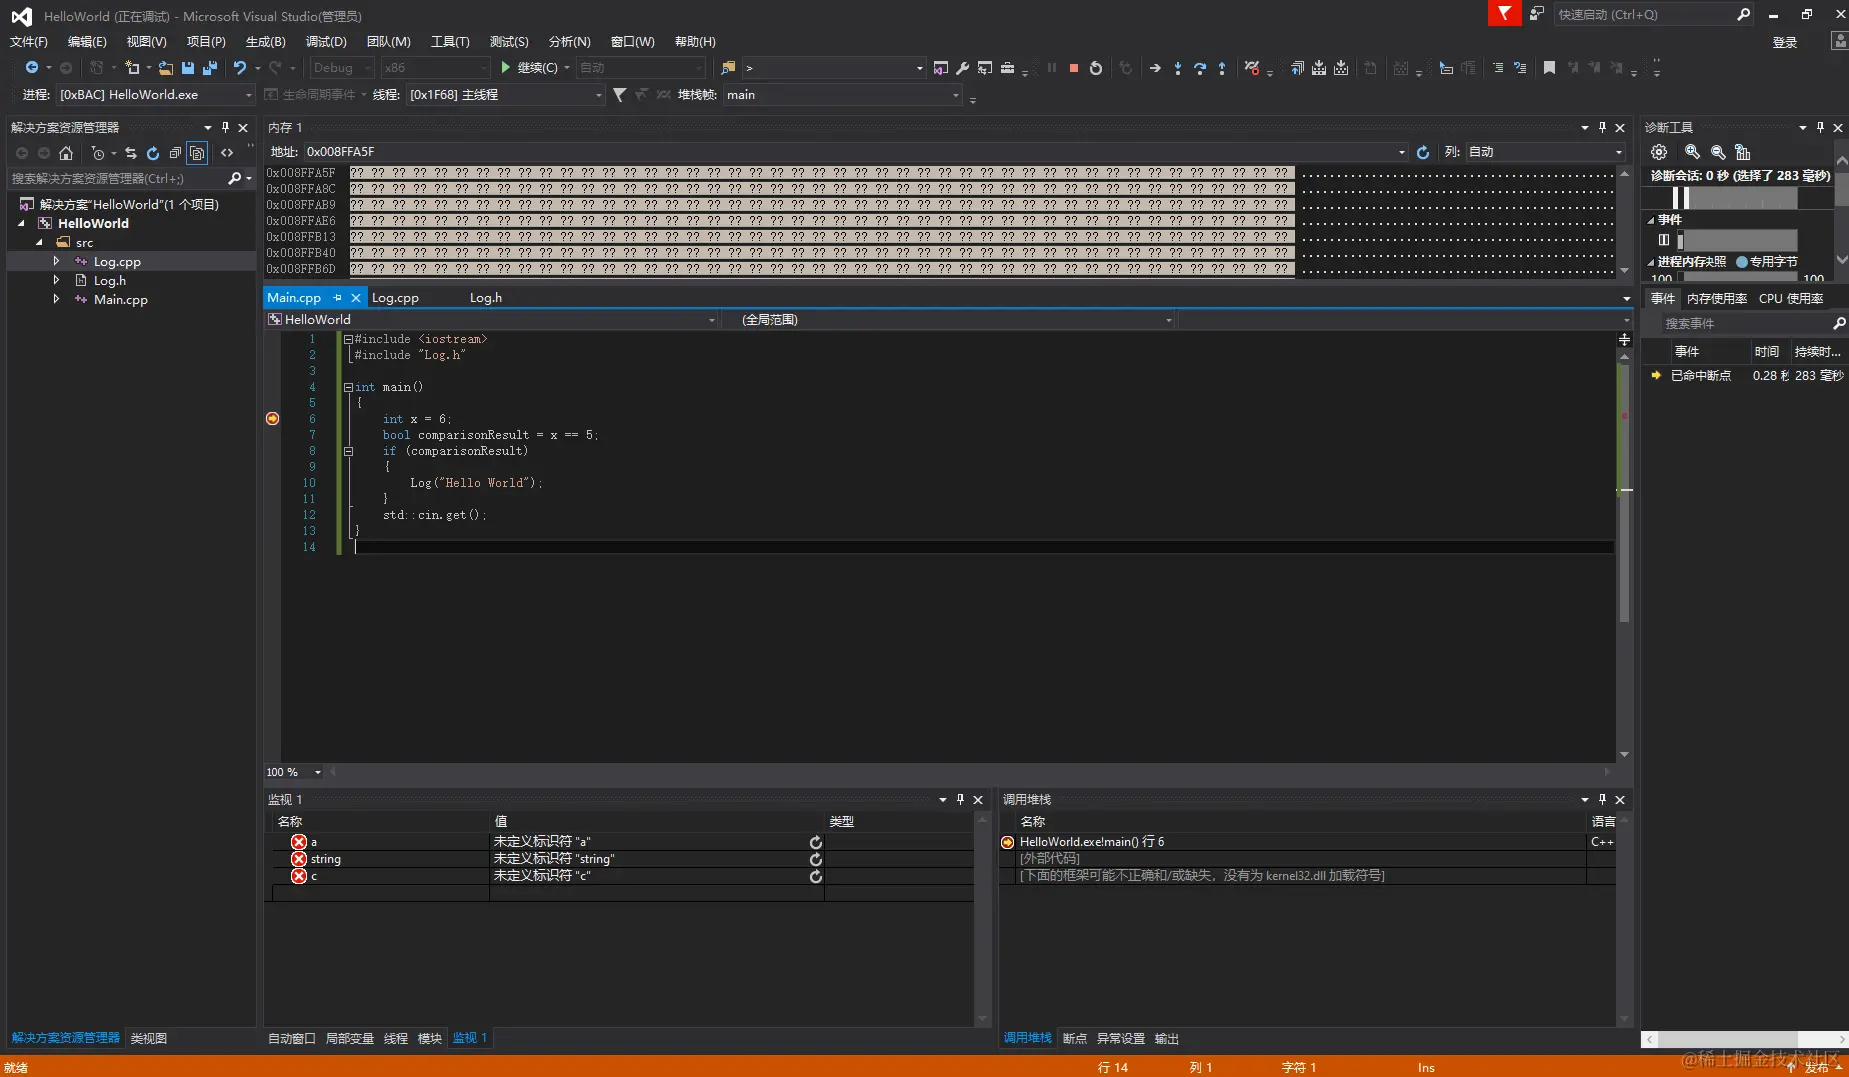Open the 类视图 tab

click(149, 1038)
